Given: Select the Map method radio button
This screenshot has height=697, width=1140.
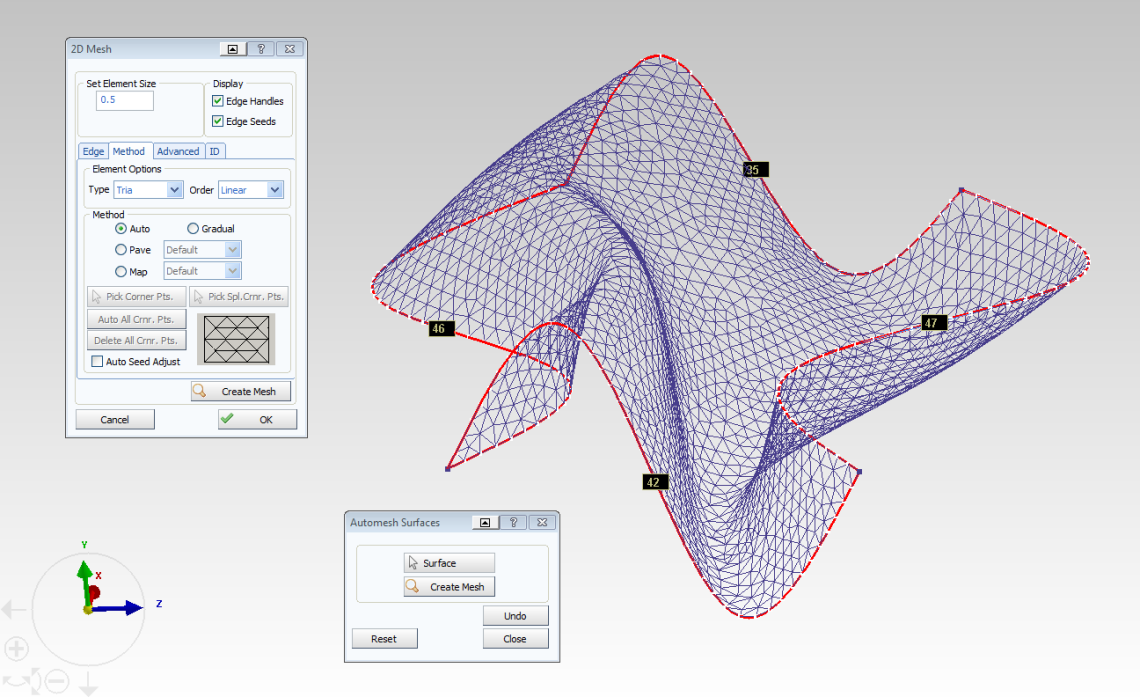Looking at the screenshot, I should click(x=121, y=271).
